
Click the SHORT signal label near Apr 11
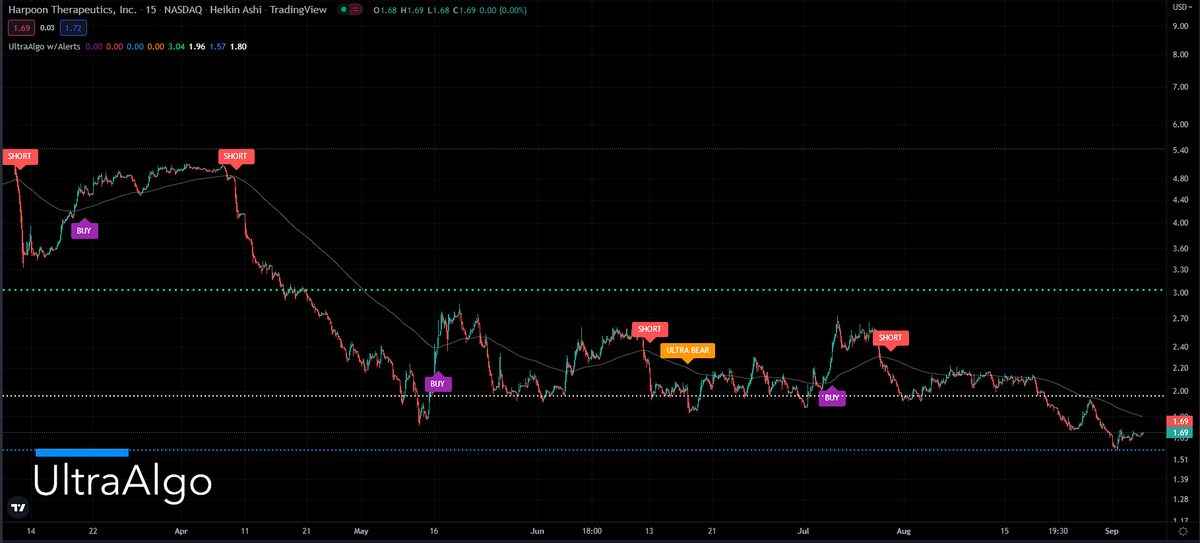(236, 157)
